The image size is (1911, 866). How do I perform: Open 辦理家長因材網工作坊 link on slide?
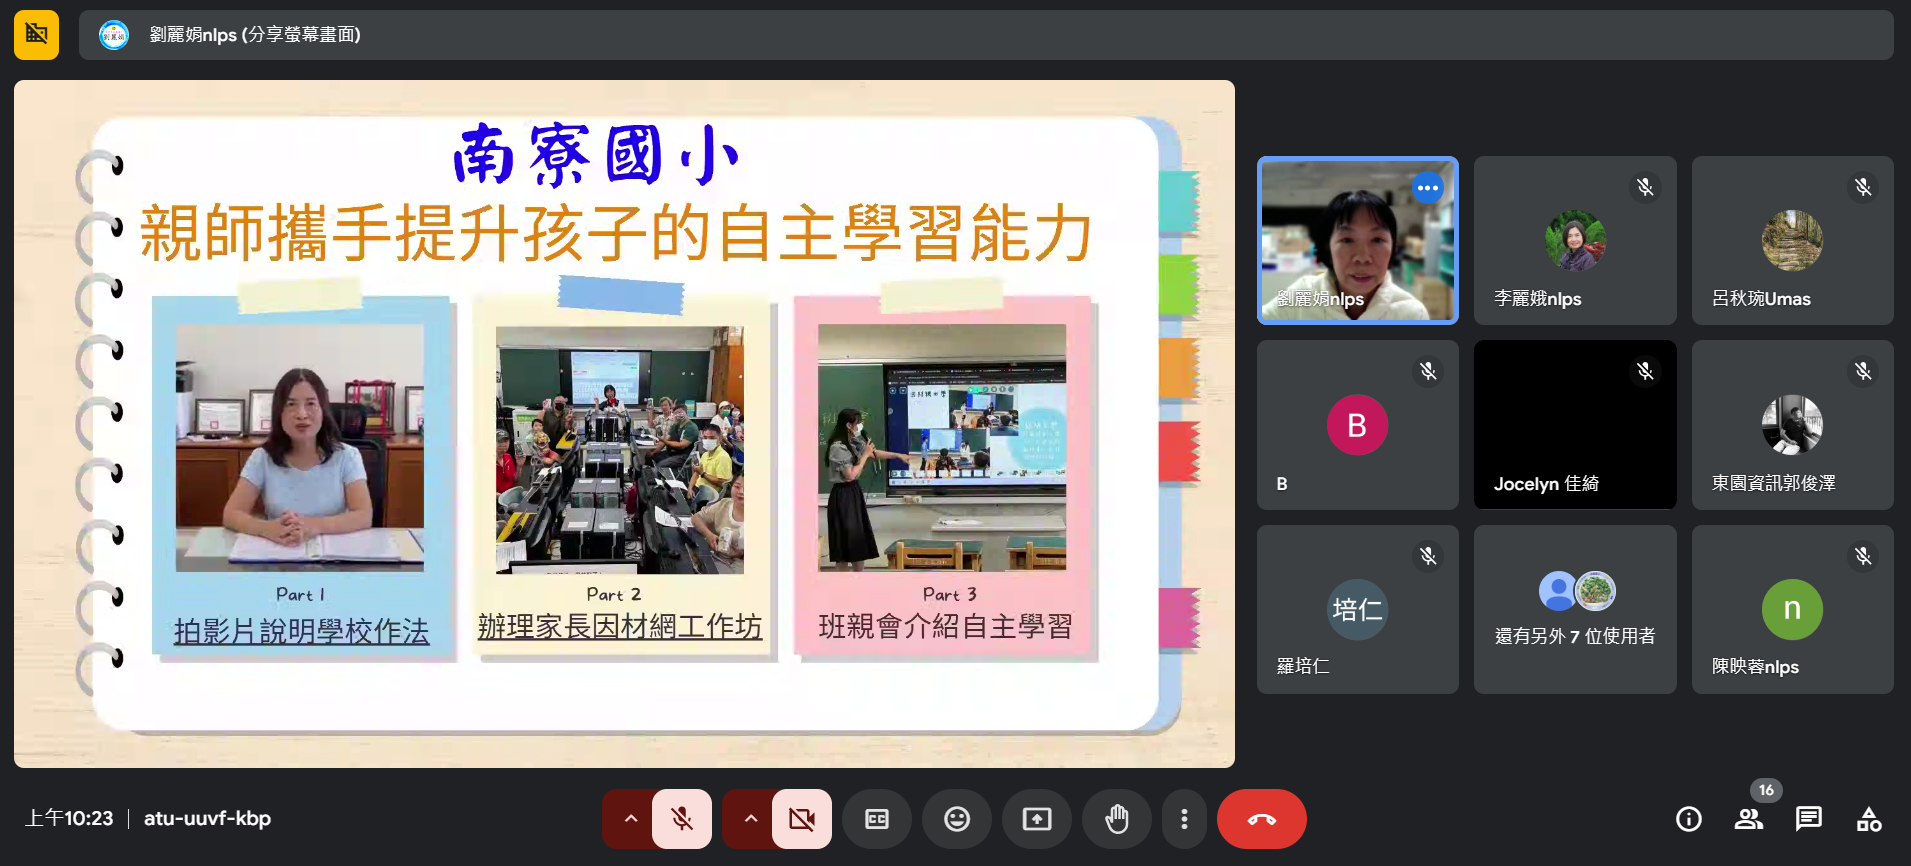pyautogui.click(x=620, y=627)
